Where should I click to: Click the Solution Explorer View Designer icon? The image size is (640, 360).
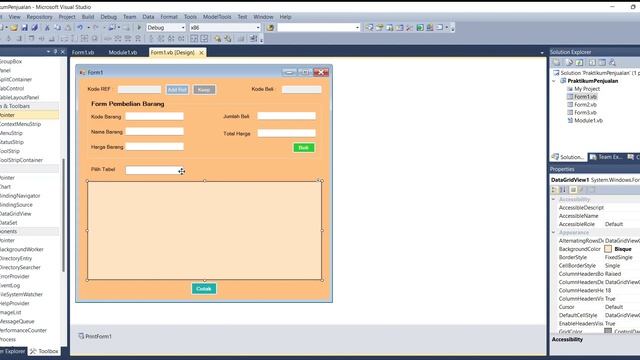[602, 62]
